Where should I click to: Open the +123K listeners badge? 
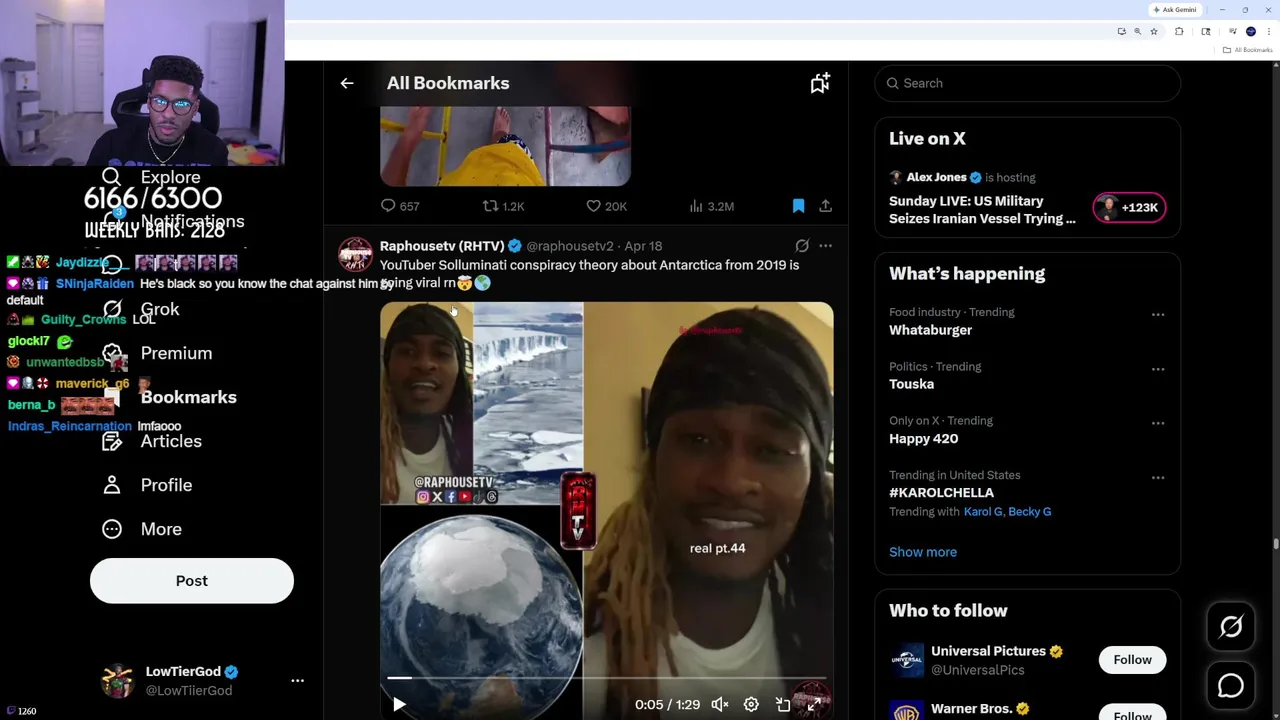pos(1129,207)
